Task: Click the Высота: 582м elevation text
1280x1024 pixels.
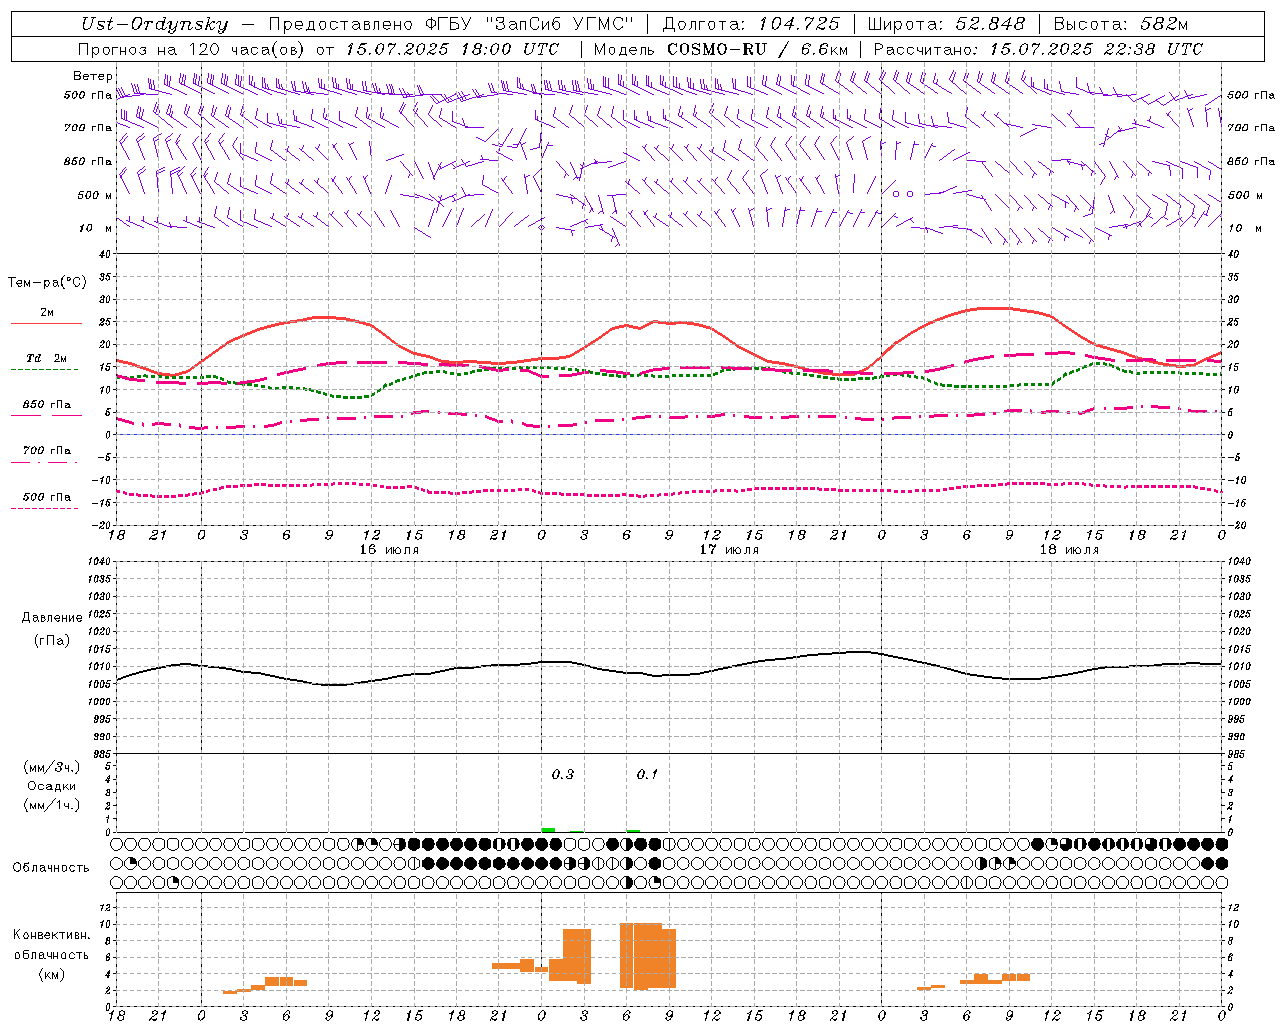Action: pos(1120,25)
